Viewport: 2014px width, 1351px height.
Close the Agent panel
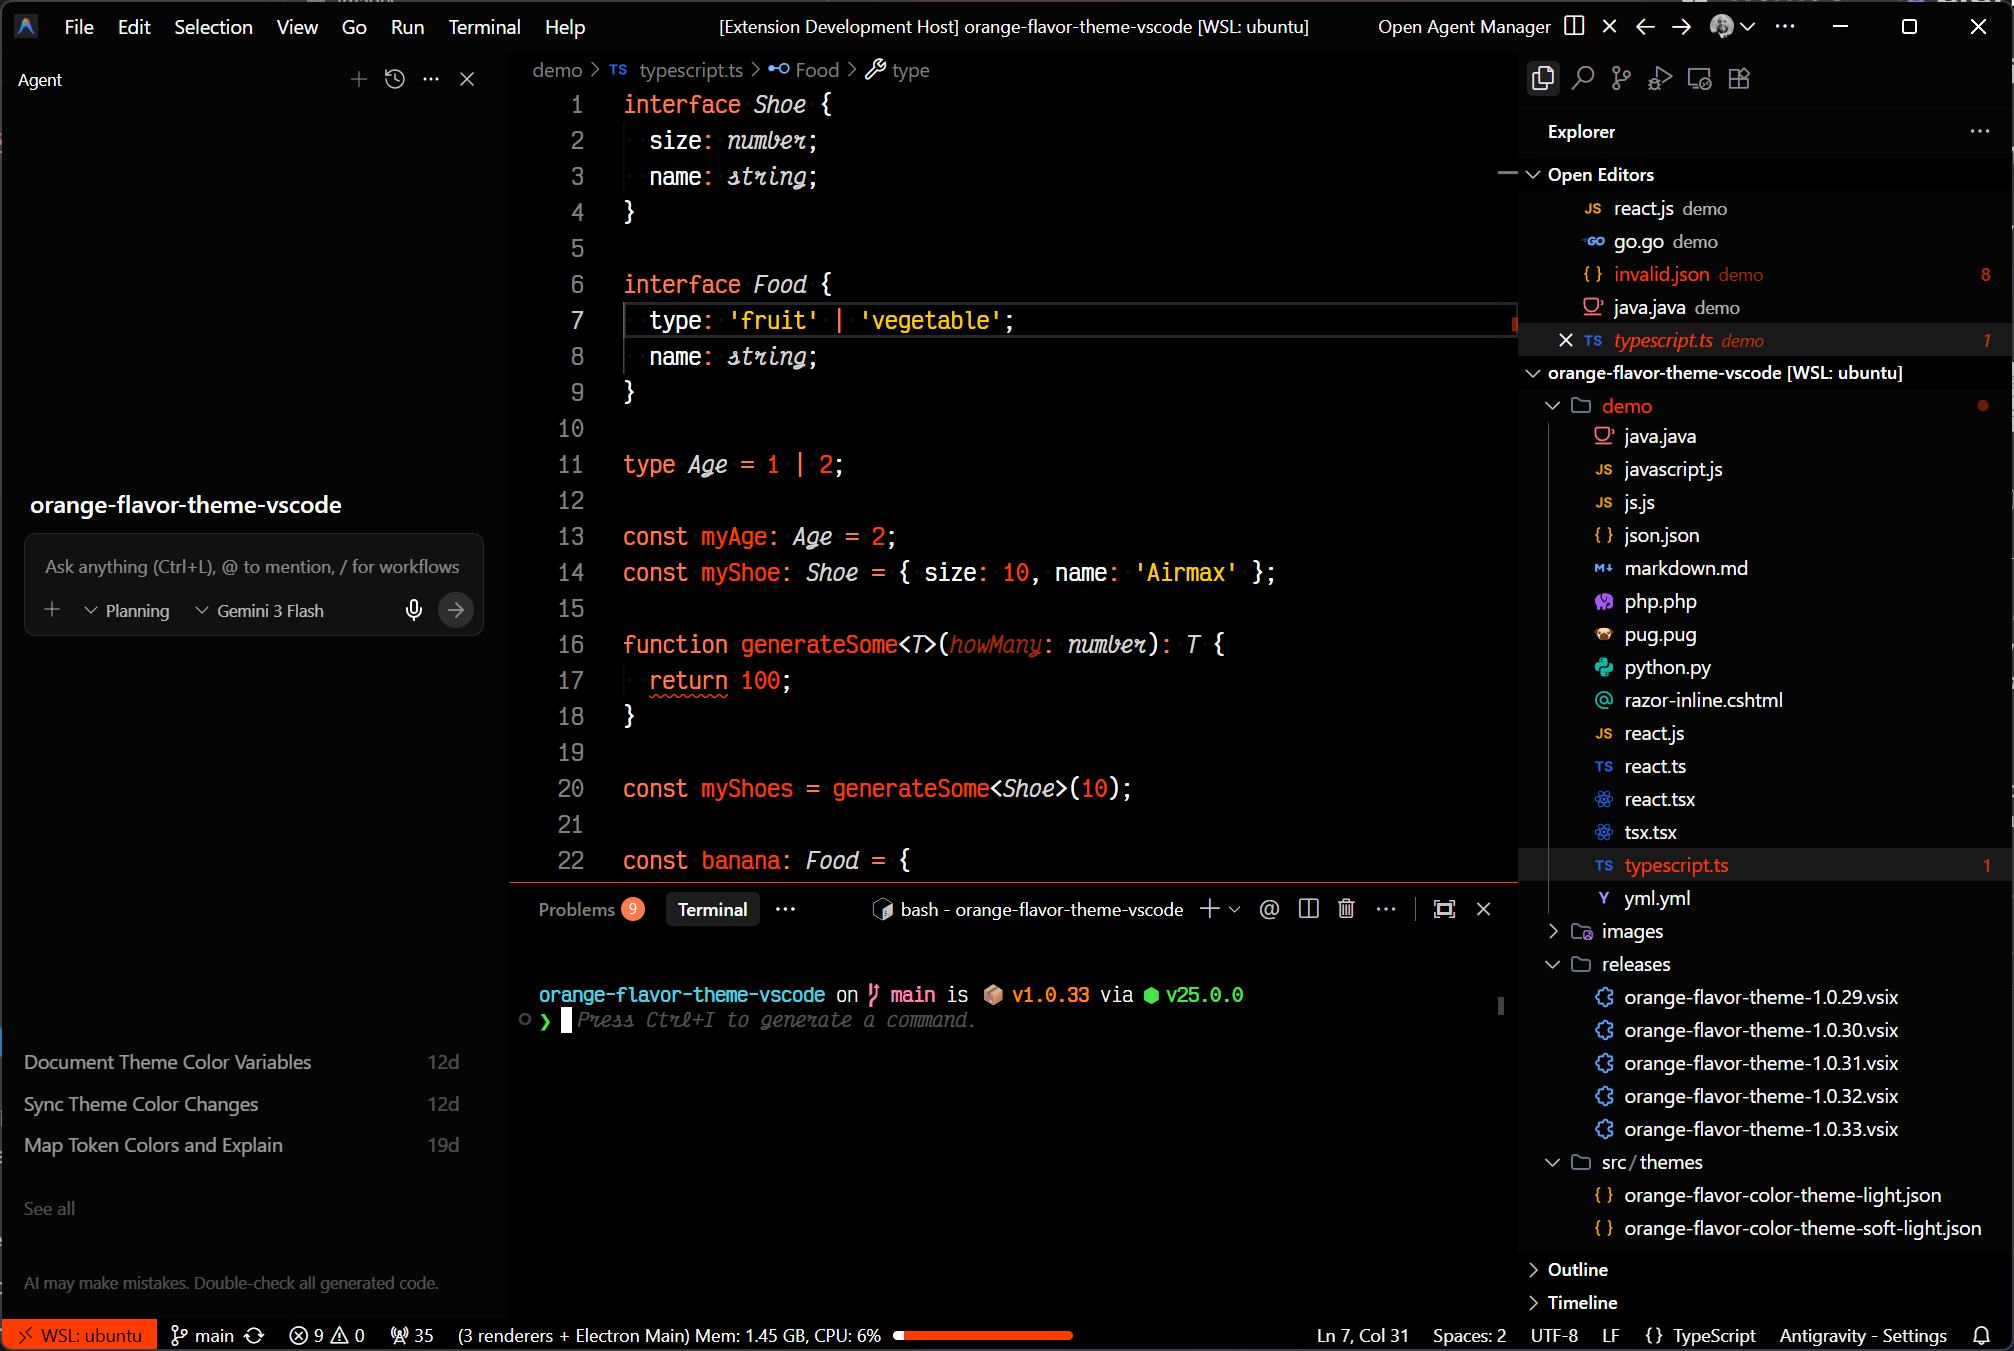tap(467, 79)
